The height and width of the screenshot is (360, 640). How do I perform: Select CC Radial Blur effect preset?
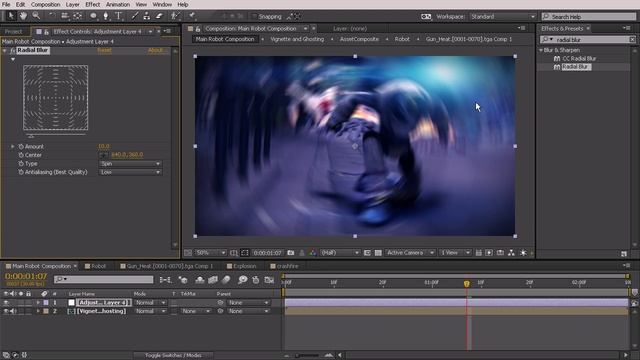click(579, 58)
